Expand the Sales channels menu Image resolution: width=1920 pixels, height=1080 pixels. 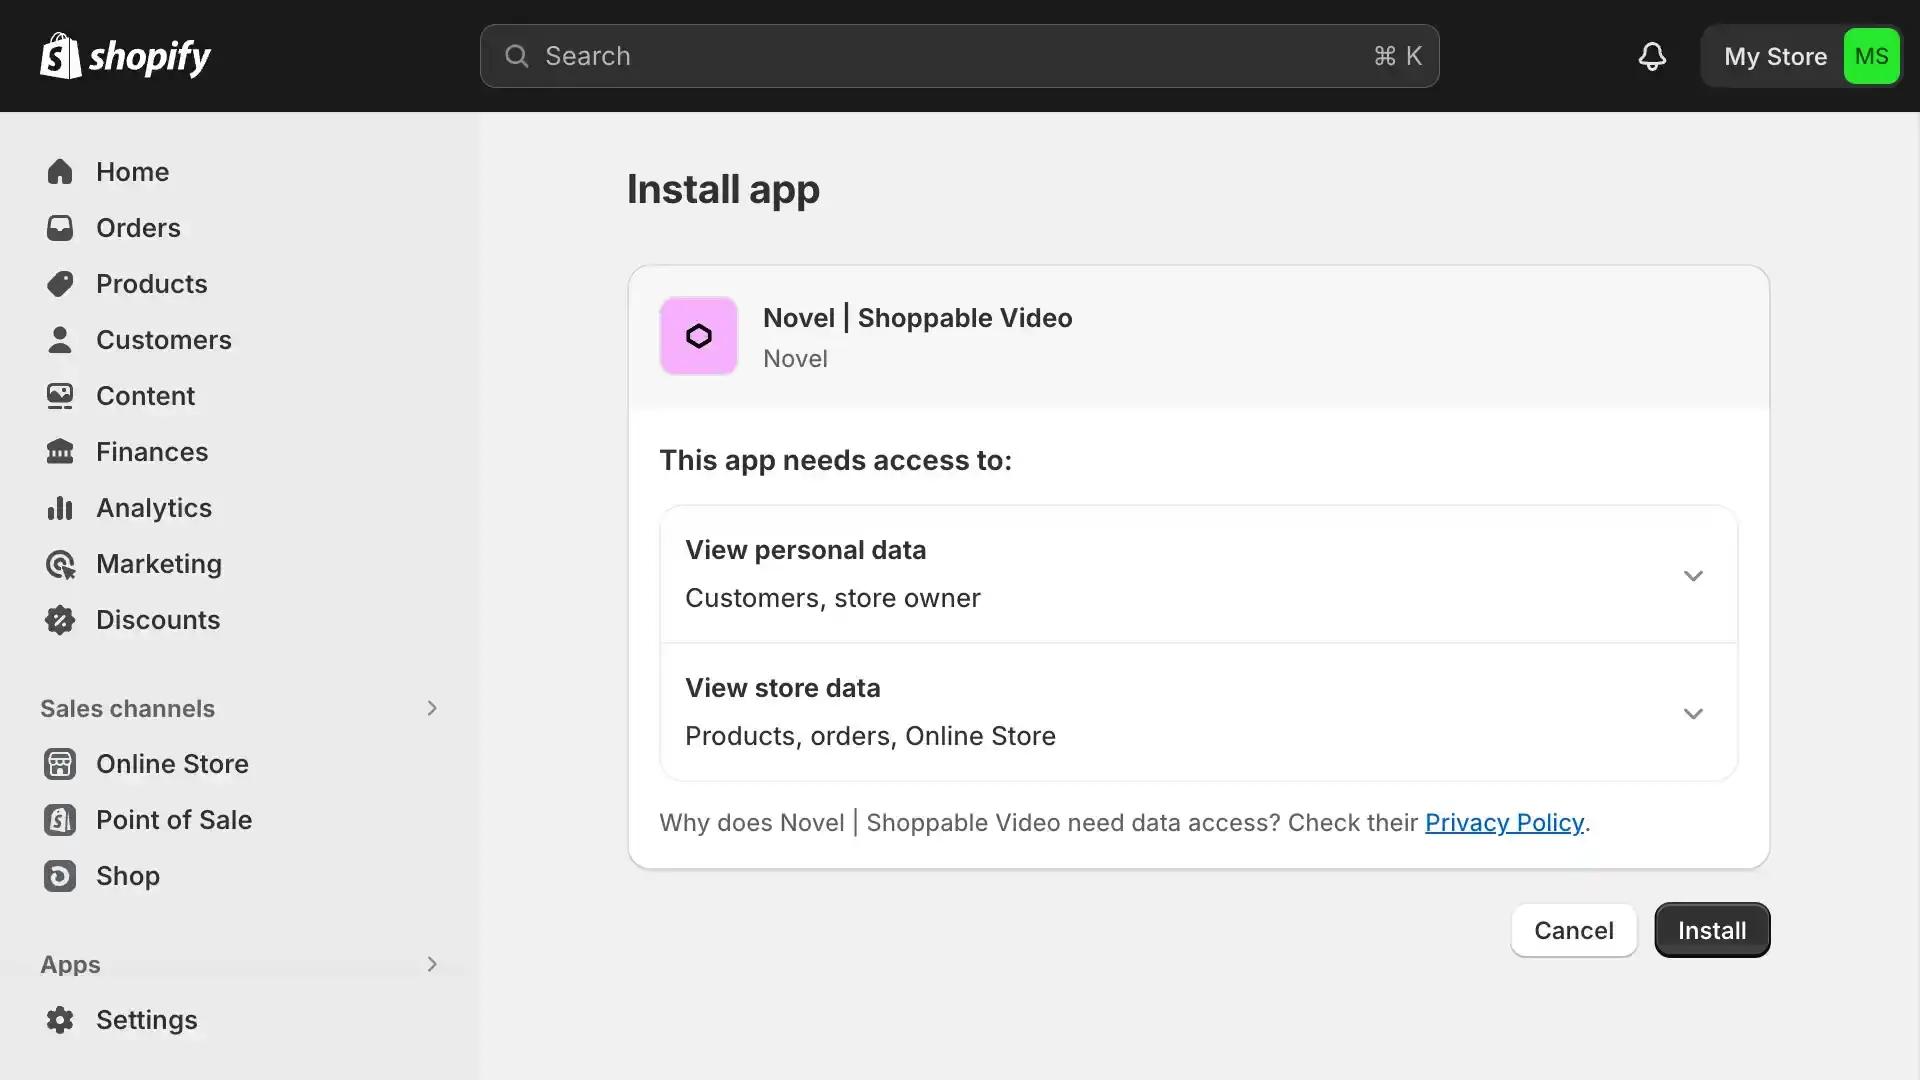[x=430, y=708]
